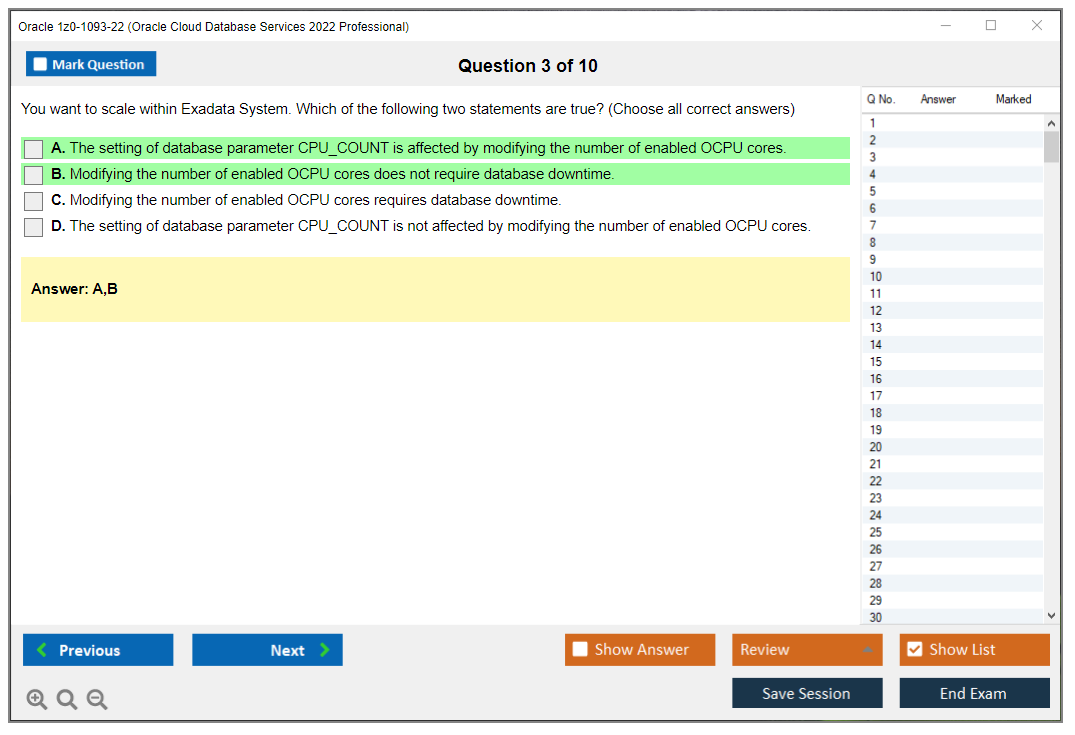Check answer option B about no downtime
The image size is (1075, 735).
(x=32, y=174)
